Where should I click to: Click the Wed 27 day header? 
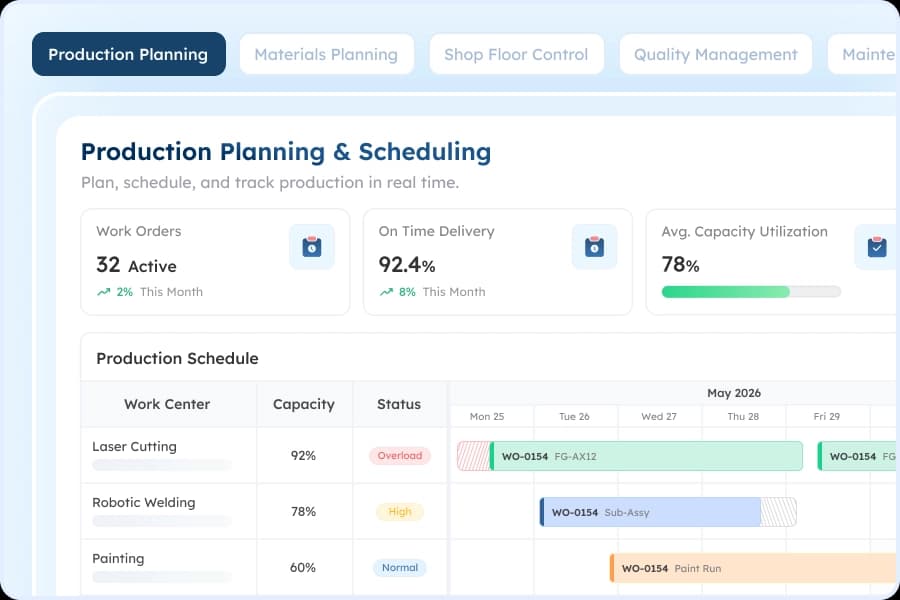tap(659, 416)
